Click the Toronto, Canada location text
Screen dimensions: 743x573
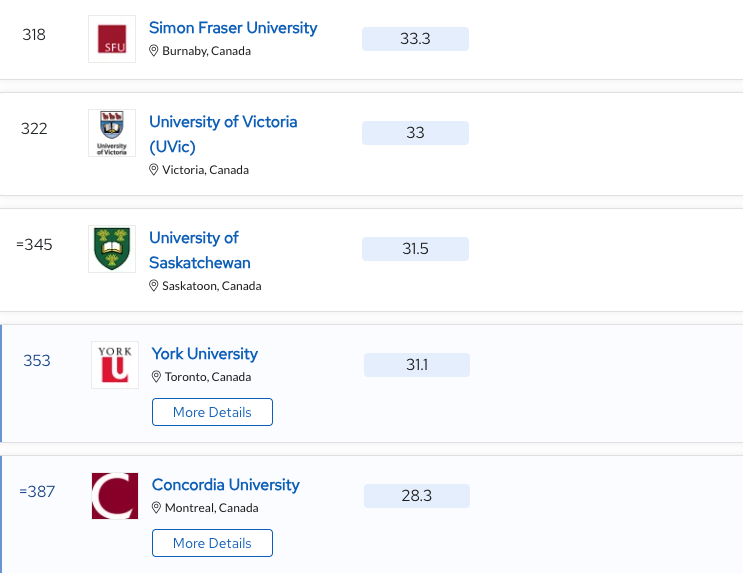pyautogui.click(x=208, y=377)
